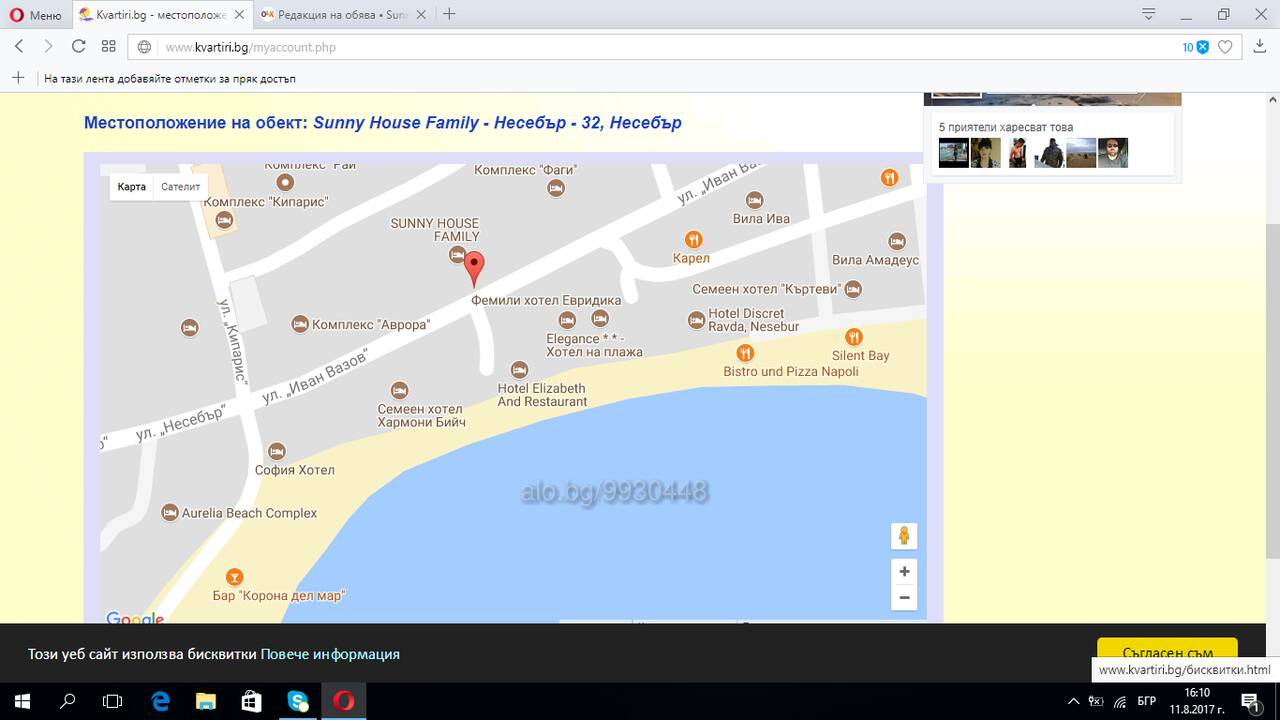Select the Hotel Elizabeth marker
1280x720 pixels.
pyautogui.click(x=519, y=370)
